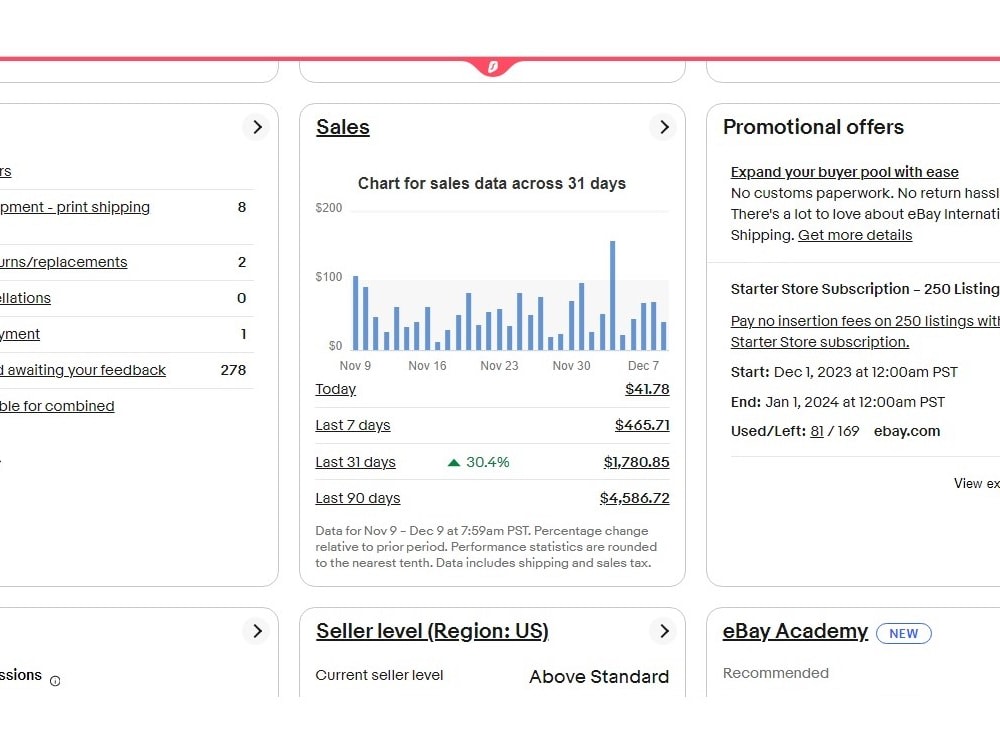Click the 81 used listings link
This screenshot has height=750, width=1000.
click(816, 431)
